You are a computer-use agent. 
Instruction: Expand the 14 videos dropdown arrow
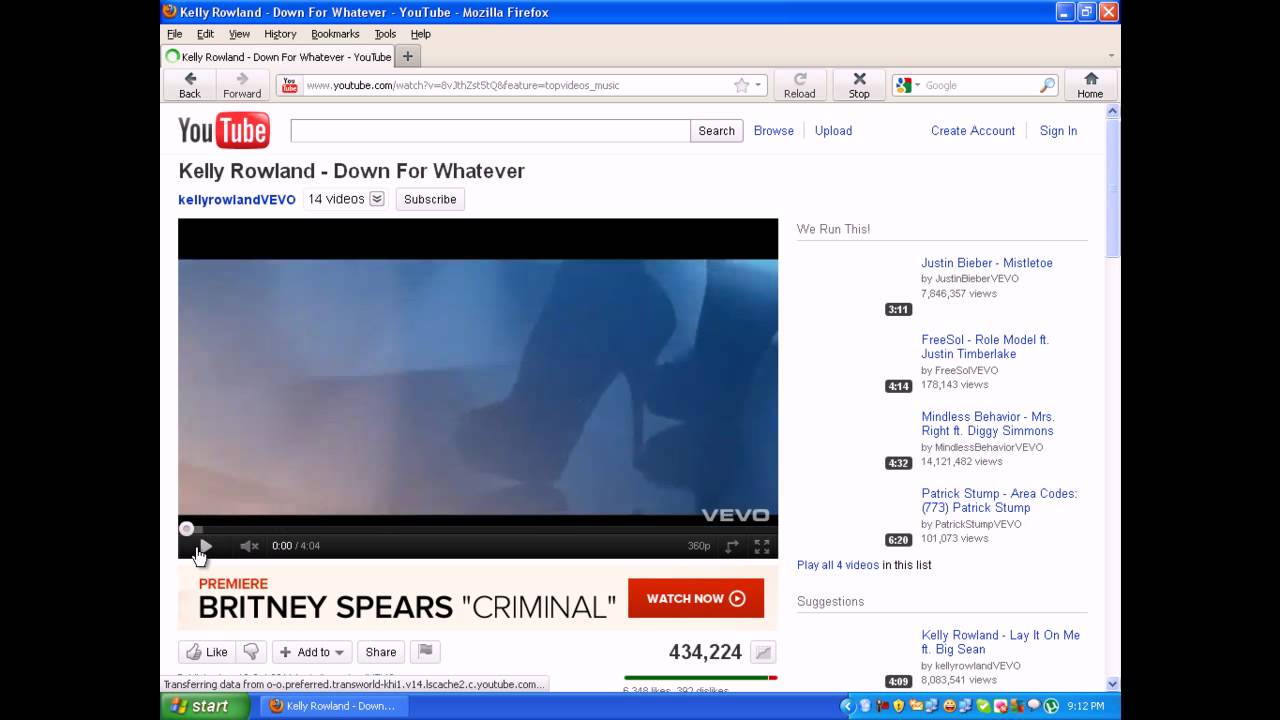tap(377, 199)
